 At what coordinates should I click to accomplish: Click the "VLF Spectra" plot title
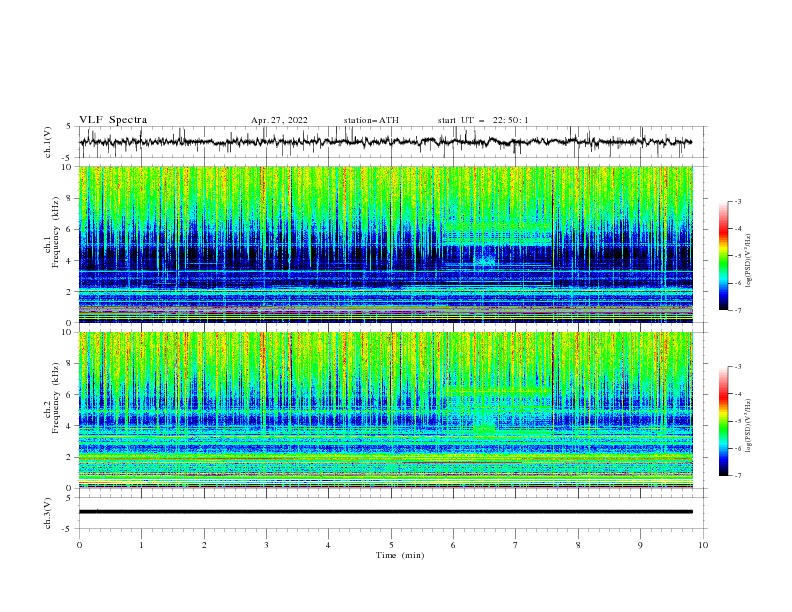113,120
